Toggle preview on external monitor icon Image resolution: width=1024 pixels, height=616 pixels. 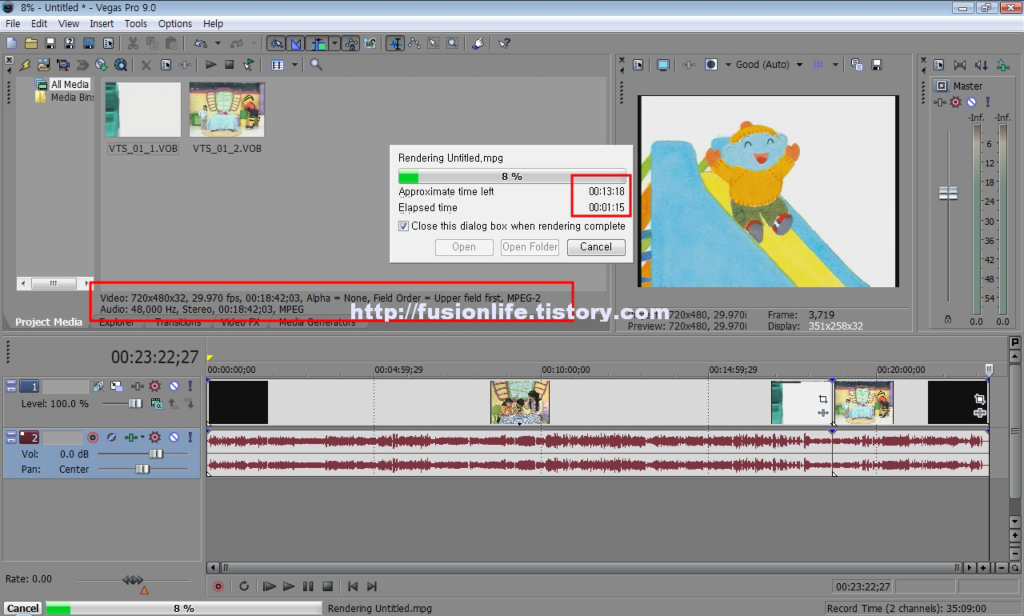(x=663, y=65)
